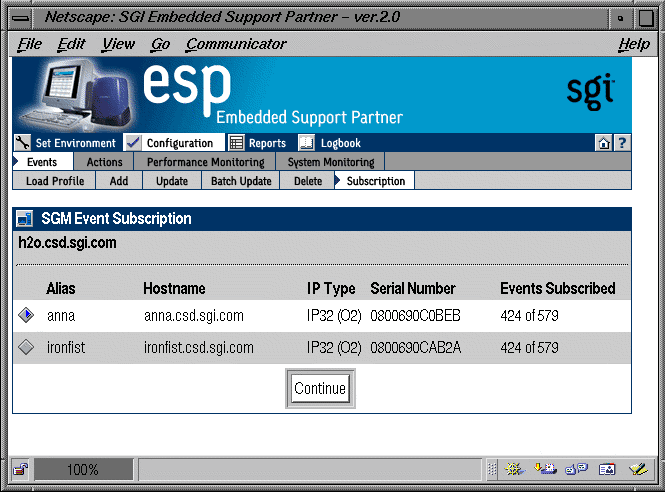This screenshot has width=665, height=492.
Task: Click the 100% progress indicator
Action: [83, 469]
